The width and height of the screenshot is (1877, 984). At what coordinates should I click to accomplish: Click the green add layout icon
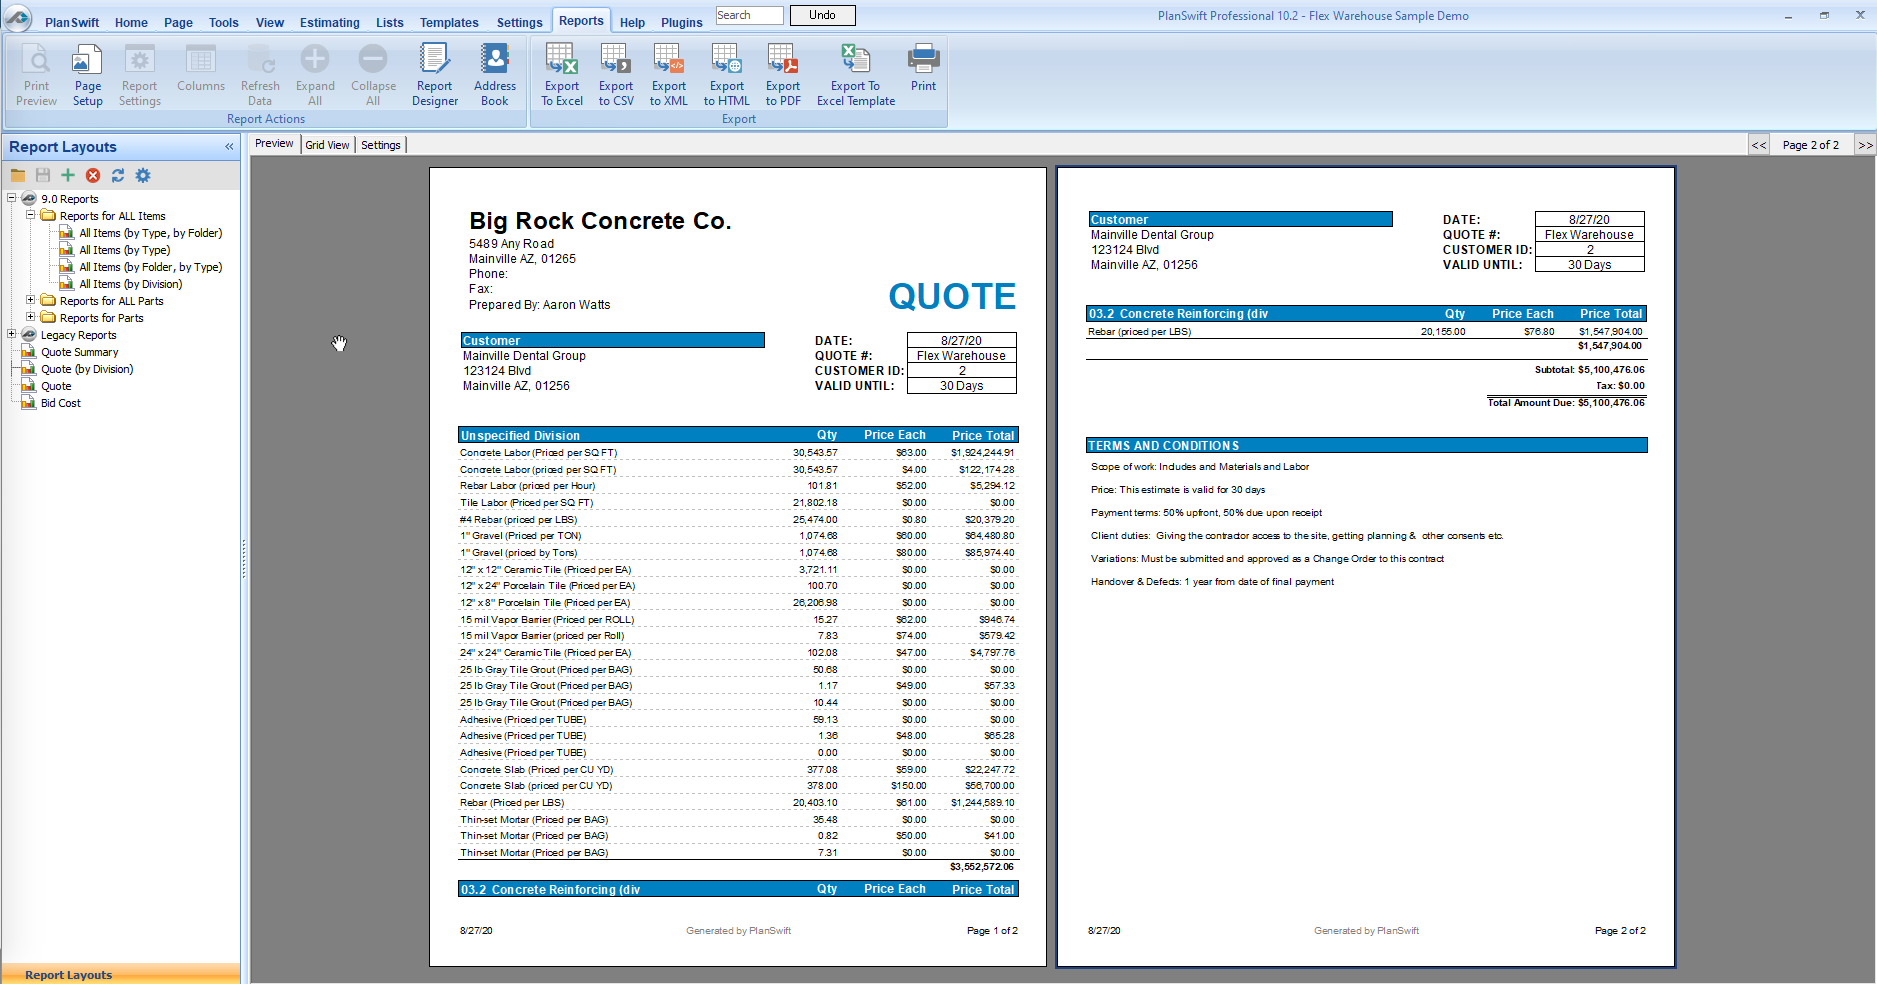coord(68,176)
